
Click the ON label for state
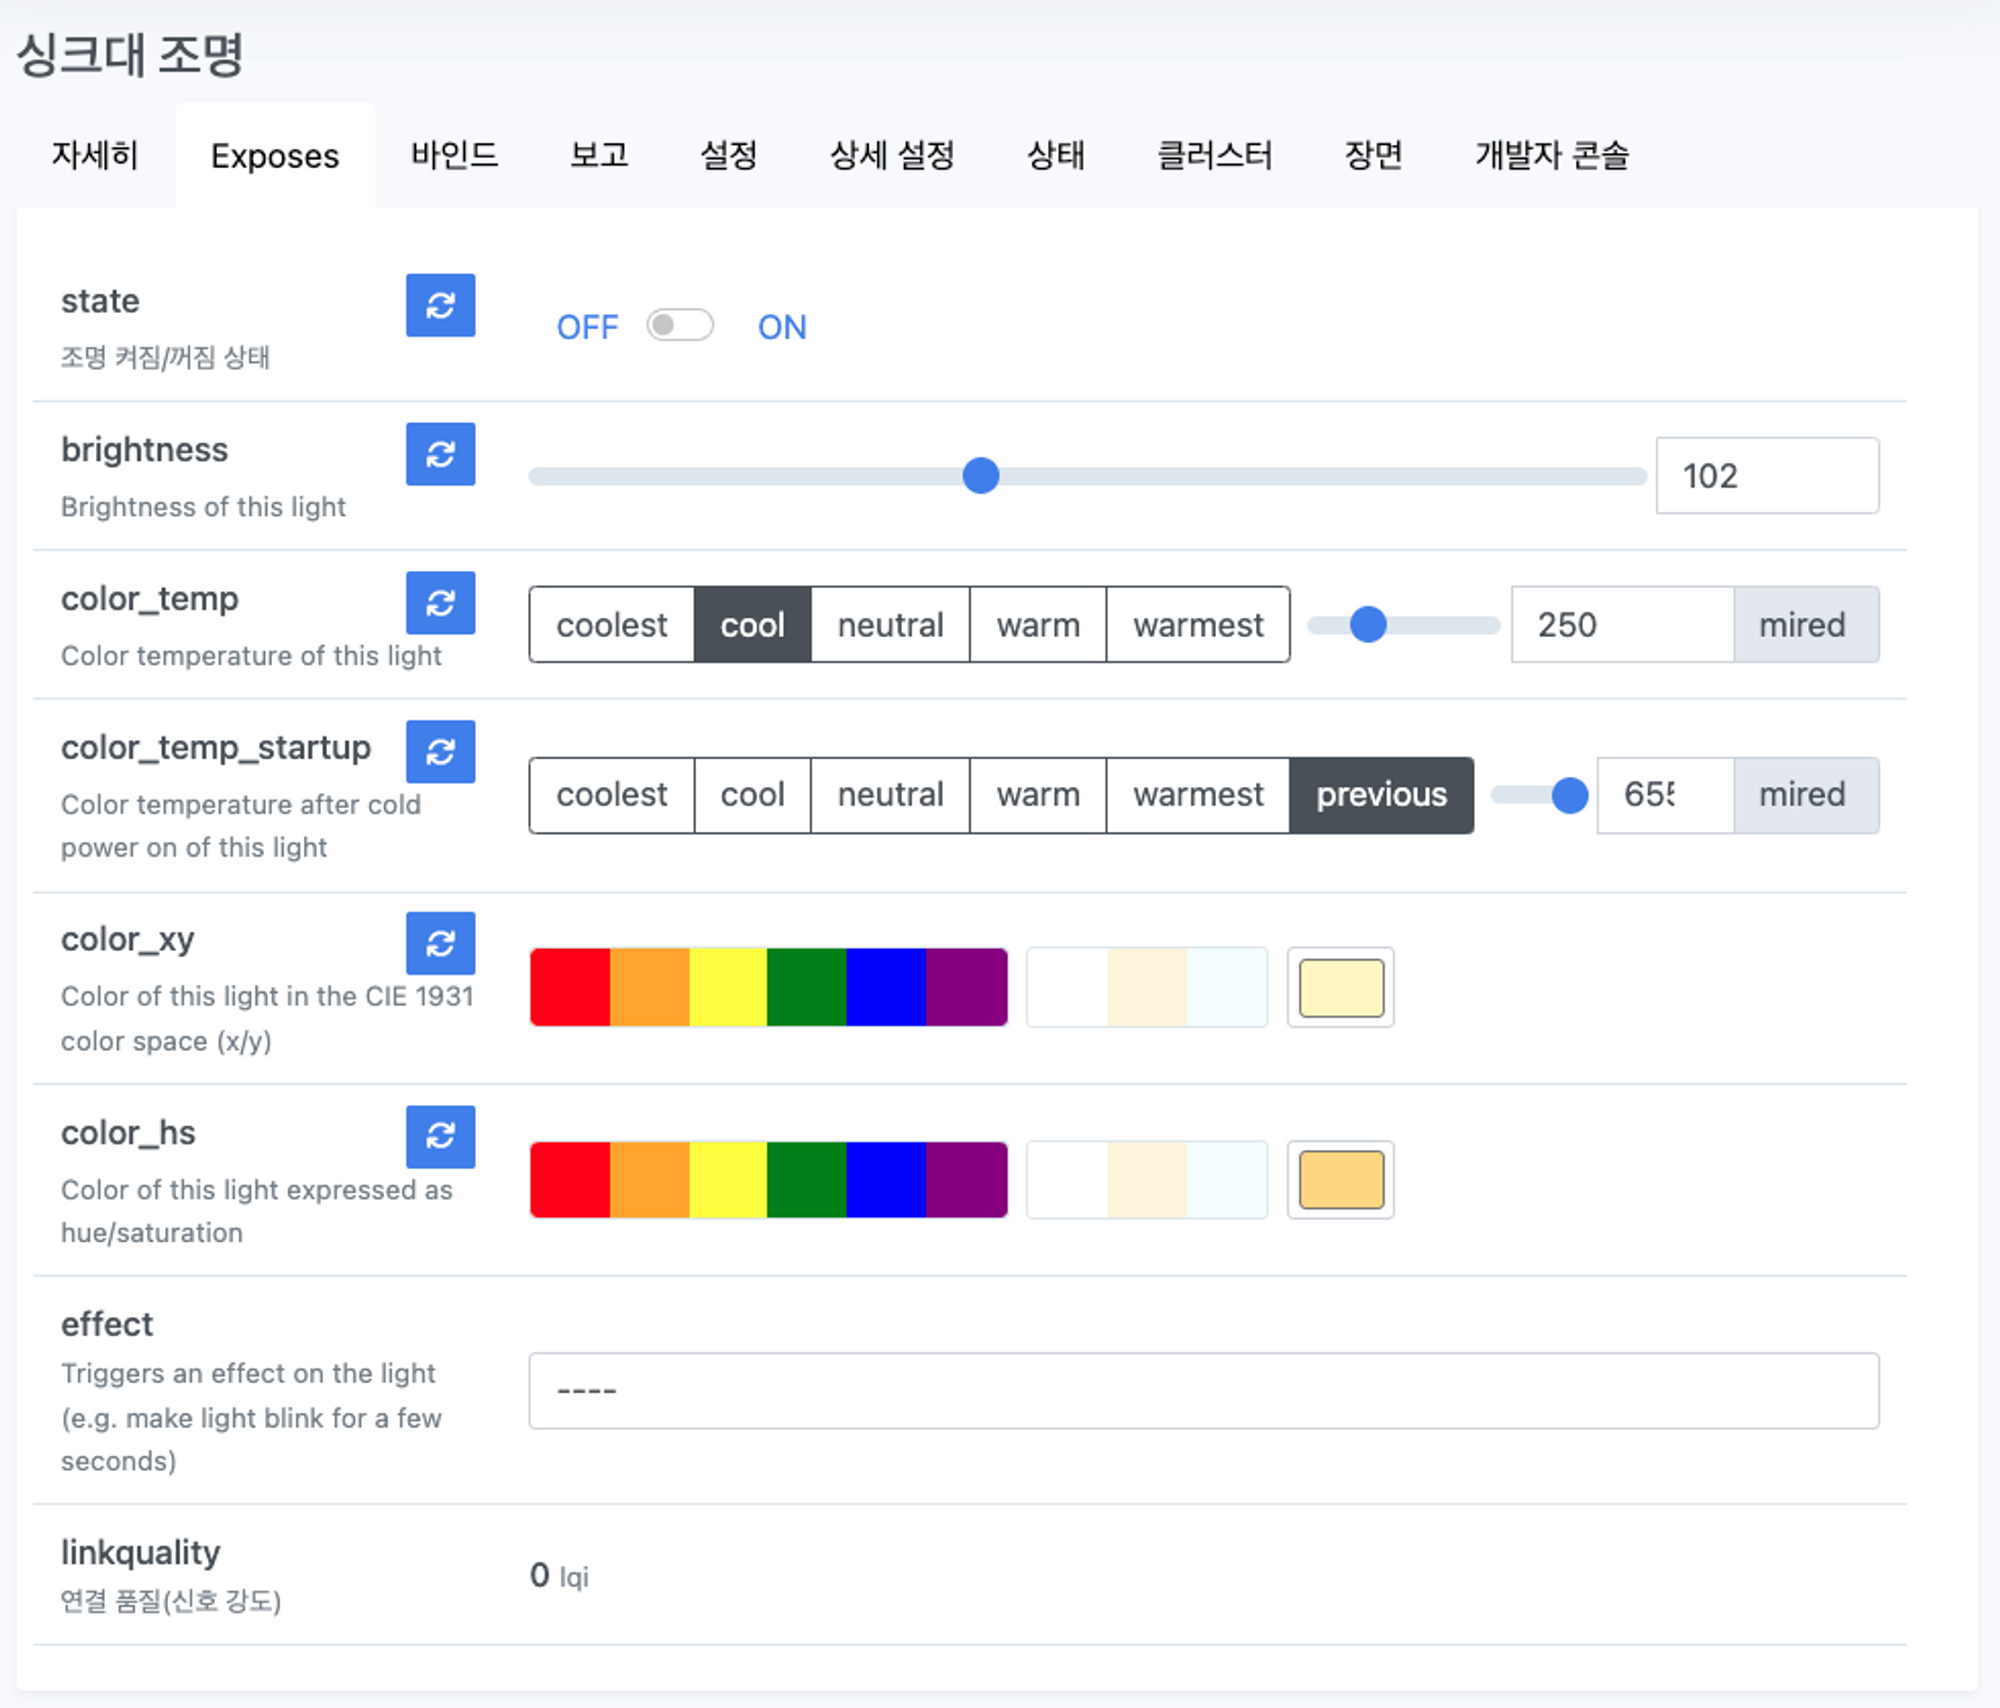781,327
